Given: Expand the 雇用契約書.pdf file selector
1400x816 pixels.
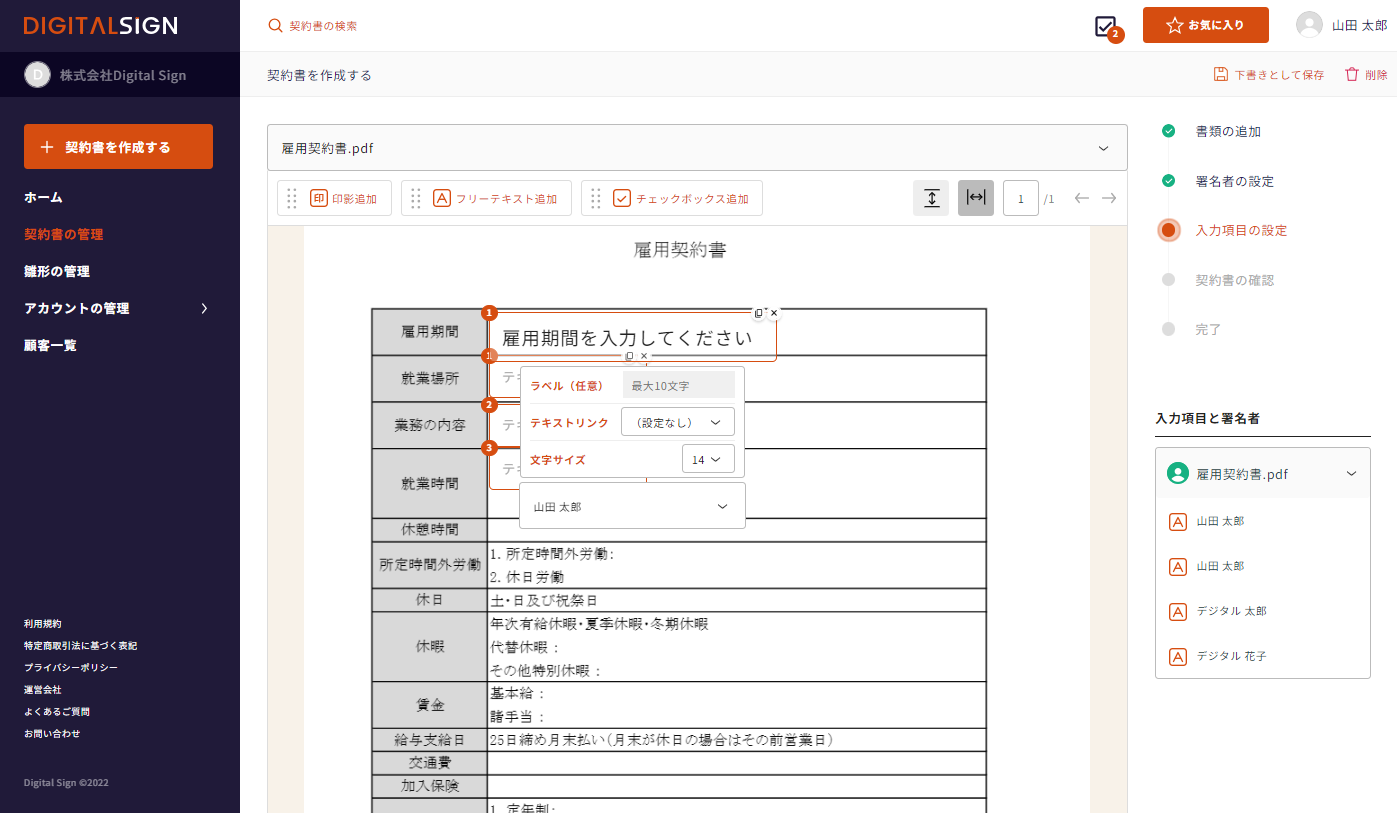Looking at the screenshot, I should (x=697, y=148).
